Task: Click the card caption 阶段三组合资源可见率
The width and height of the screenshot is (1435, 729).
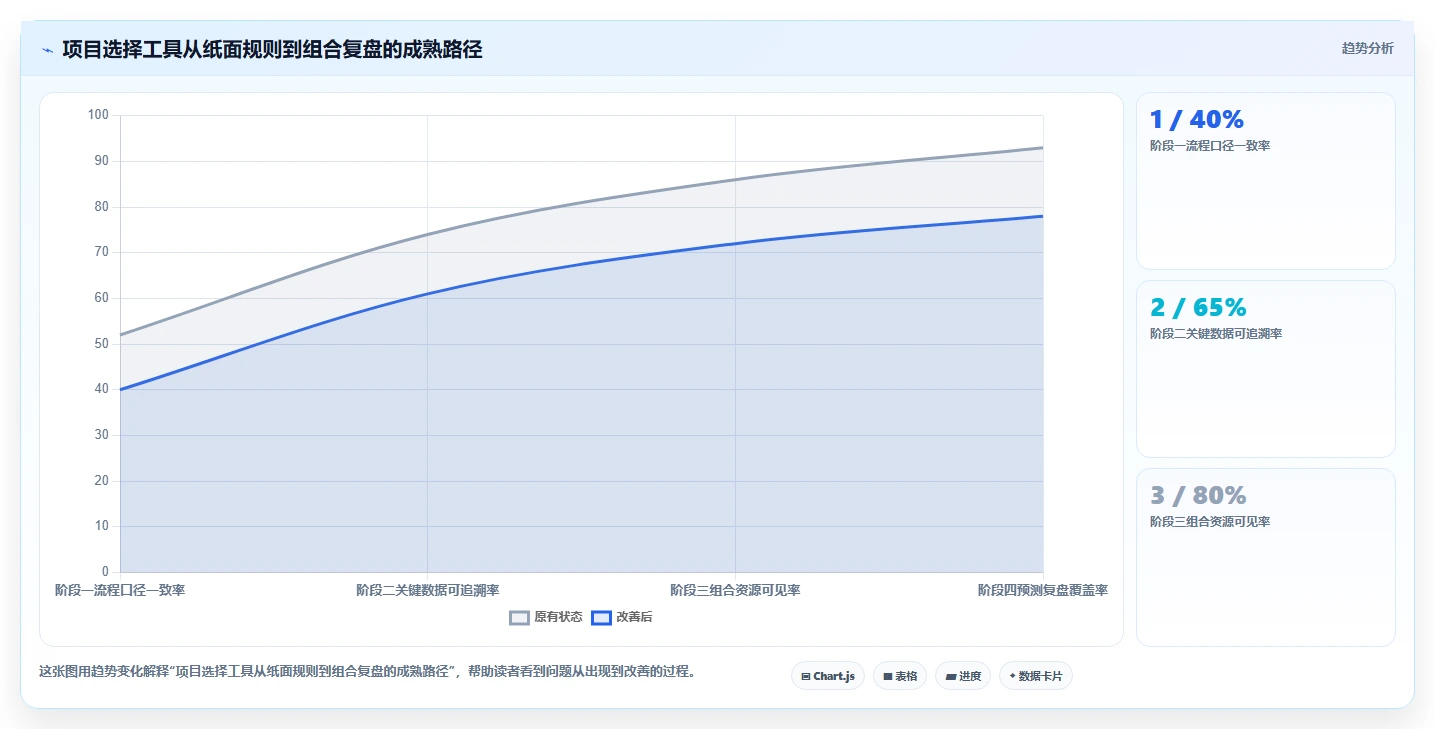Action: [1210, 522]
